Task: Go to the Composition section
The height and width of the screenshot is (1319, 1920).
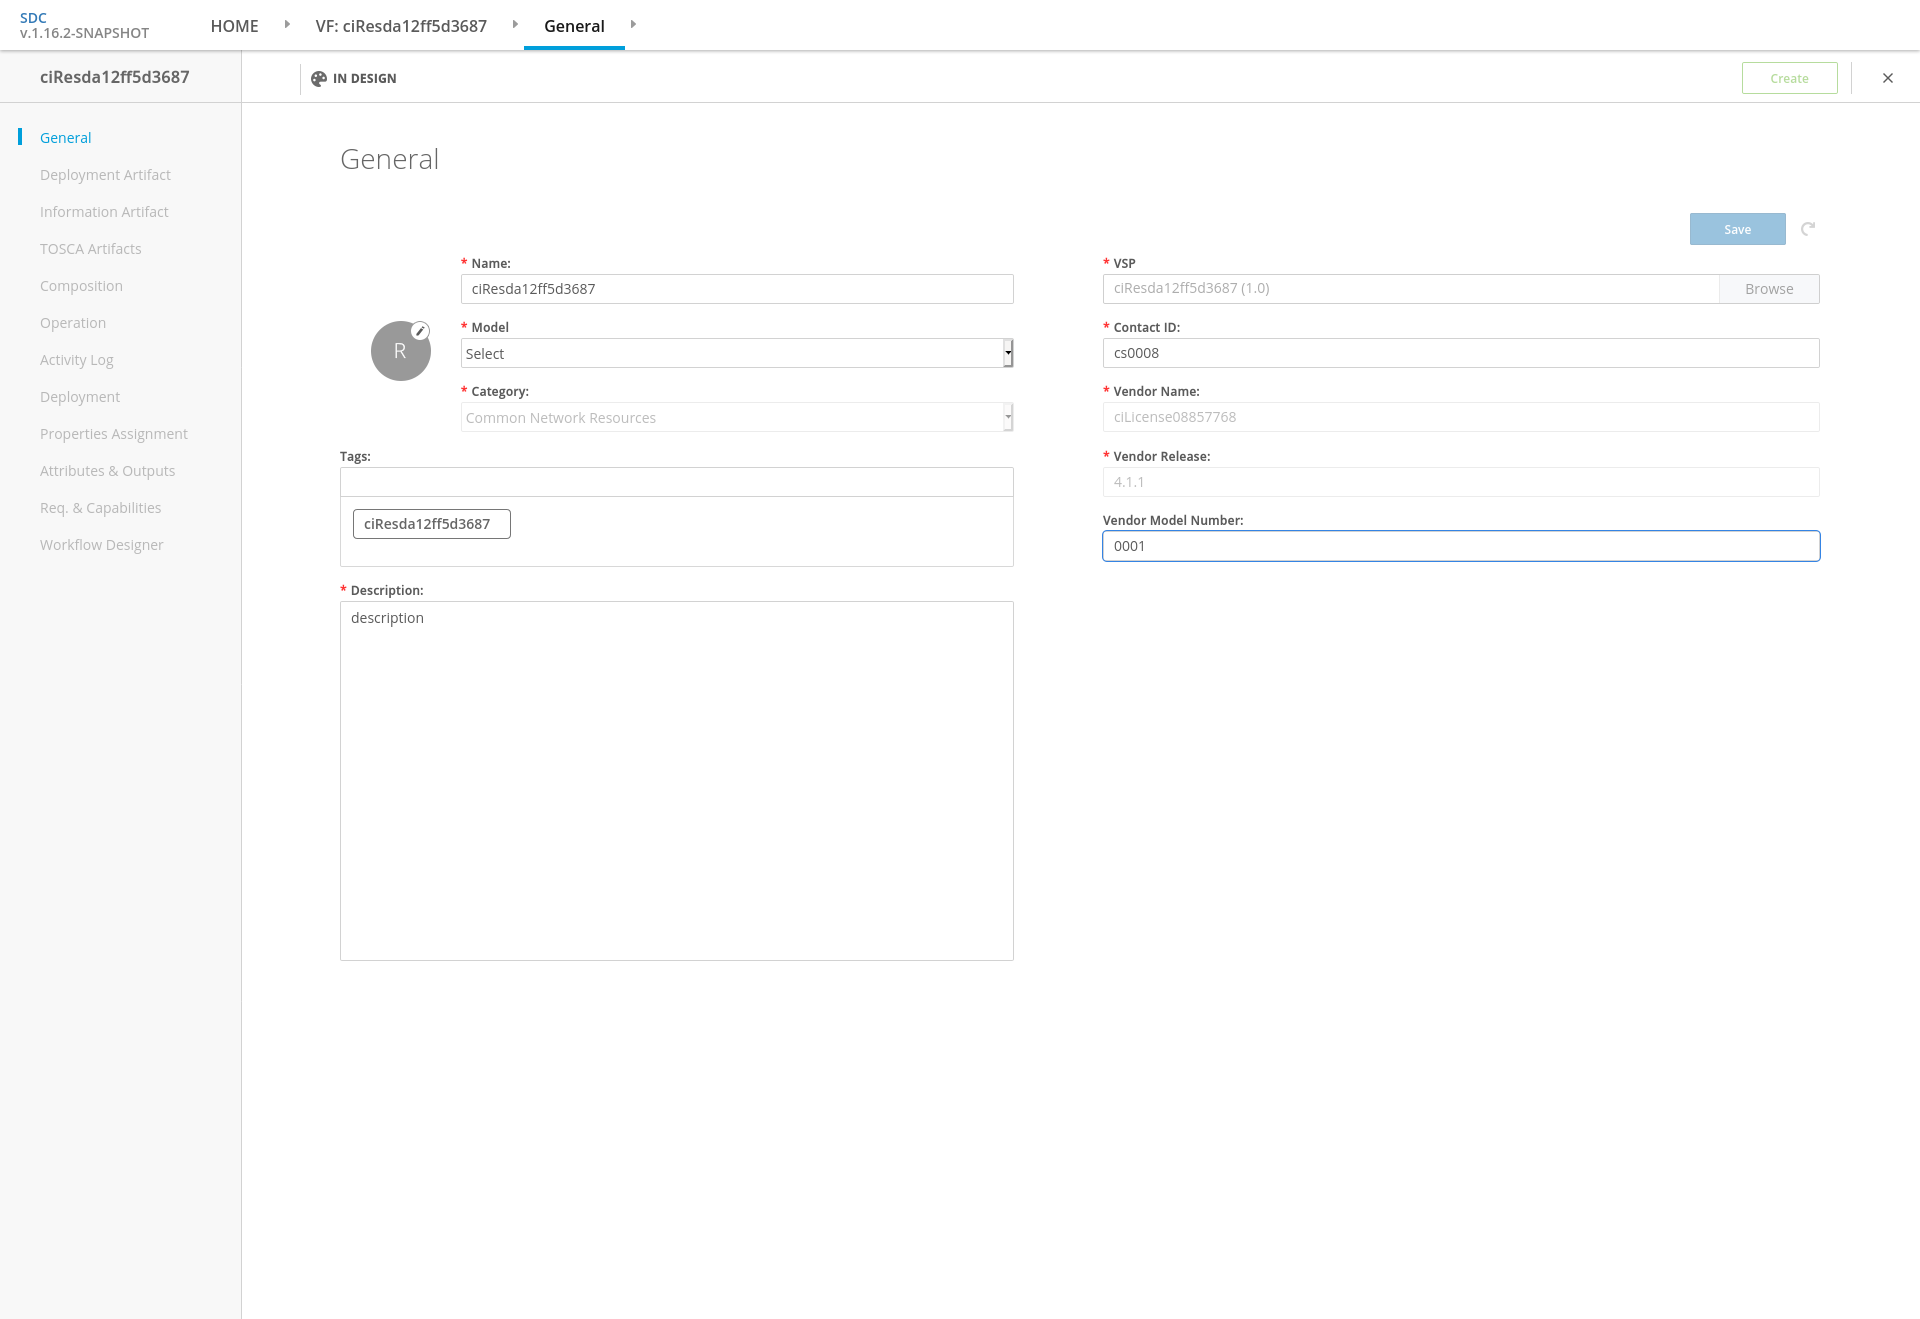Action: click(81, 286)
